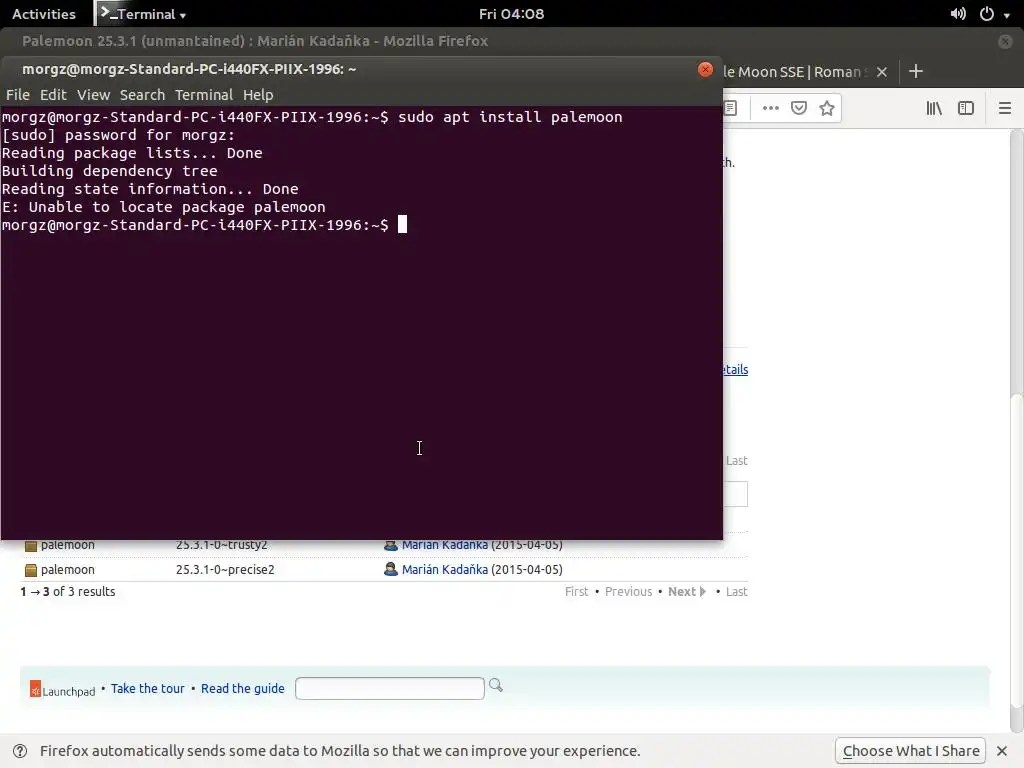The image size is (1024, 768).
Task: Close the terminal window with red button
Action: coord(705,69)
